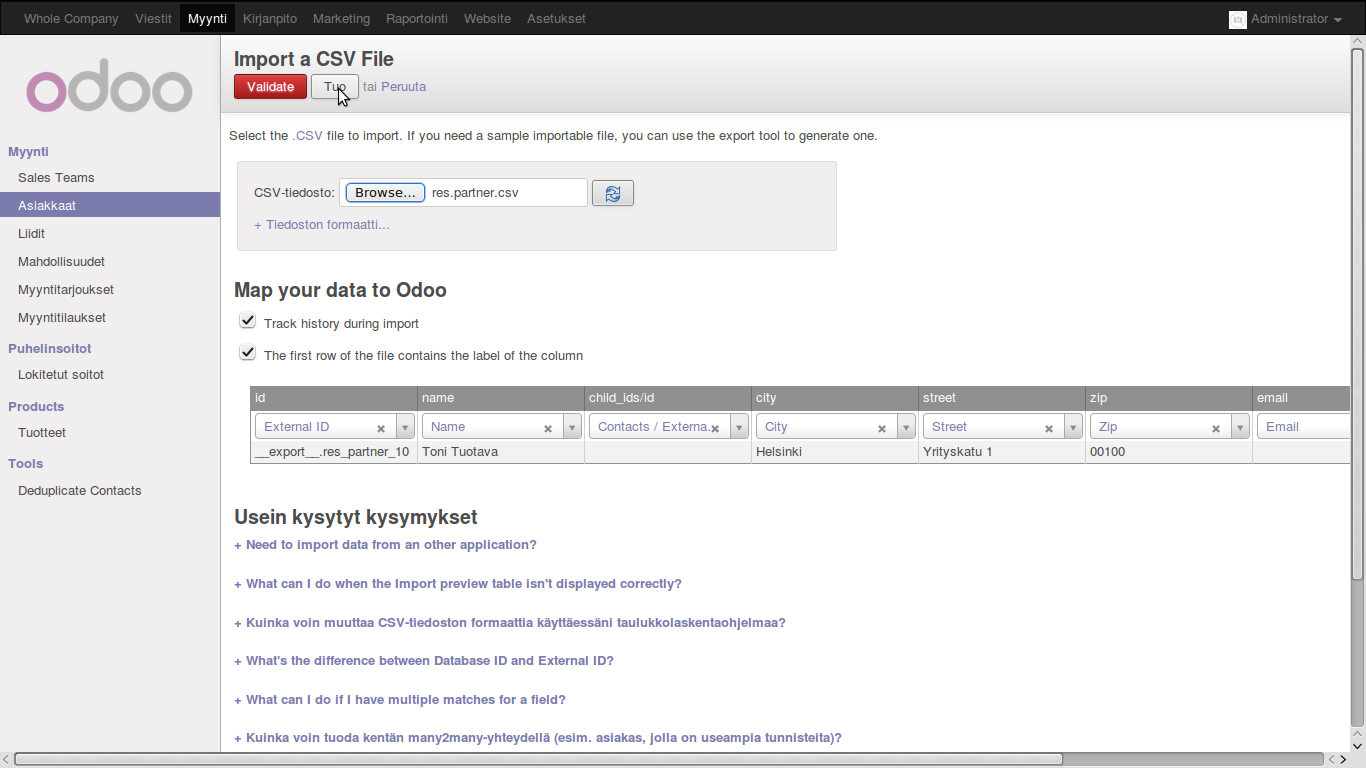Clear the Name field mapping

[x=548, y=428]
